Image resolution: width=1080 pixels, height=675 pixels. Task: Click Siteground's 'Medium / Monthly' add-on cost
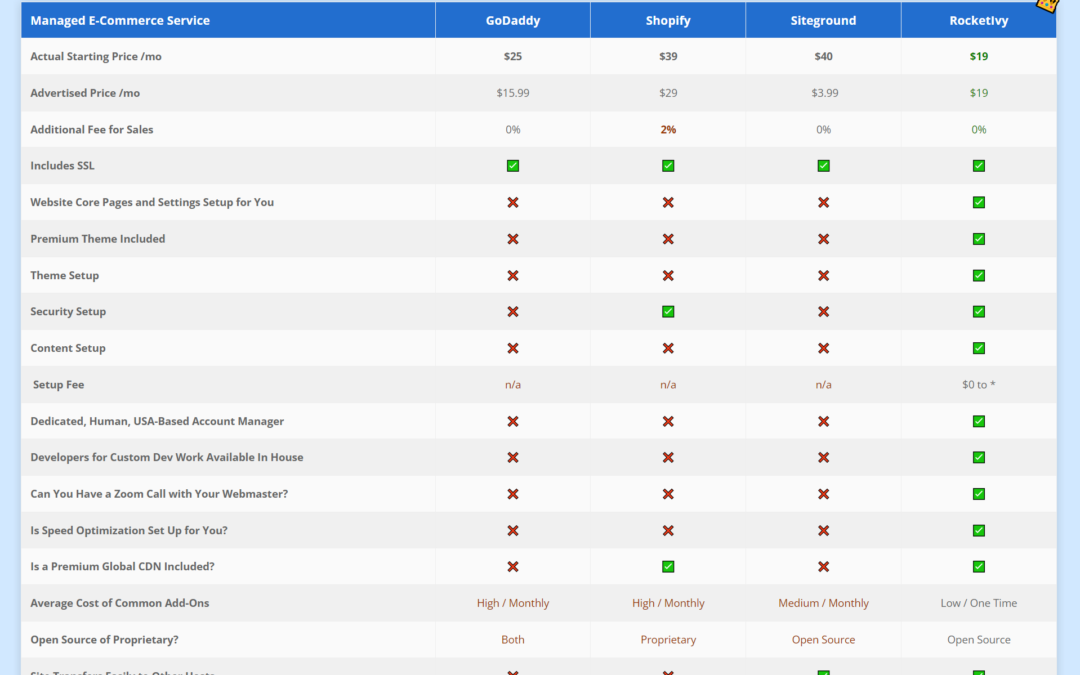pyautogui.click(x=823, y=603)
